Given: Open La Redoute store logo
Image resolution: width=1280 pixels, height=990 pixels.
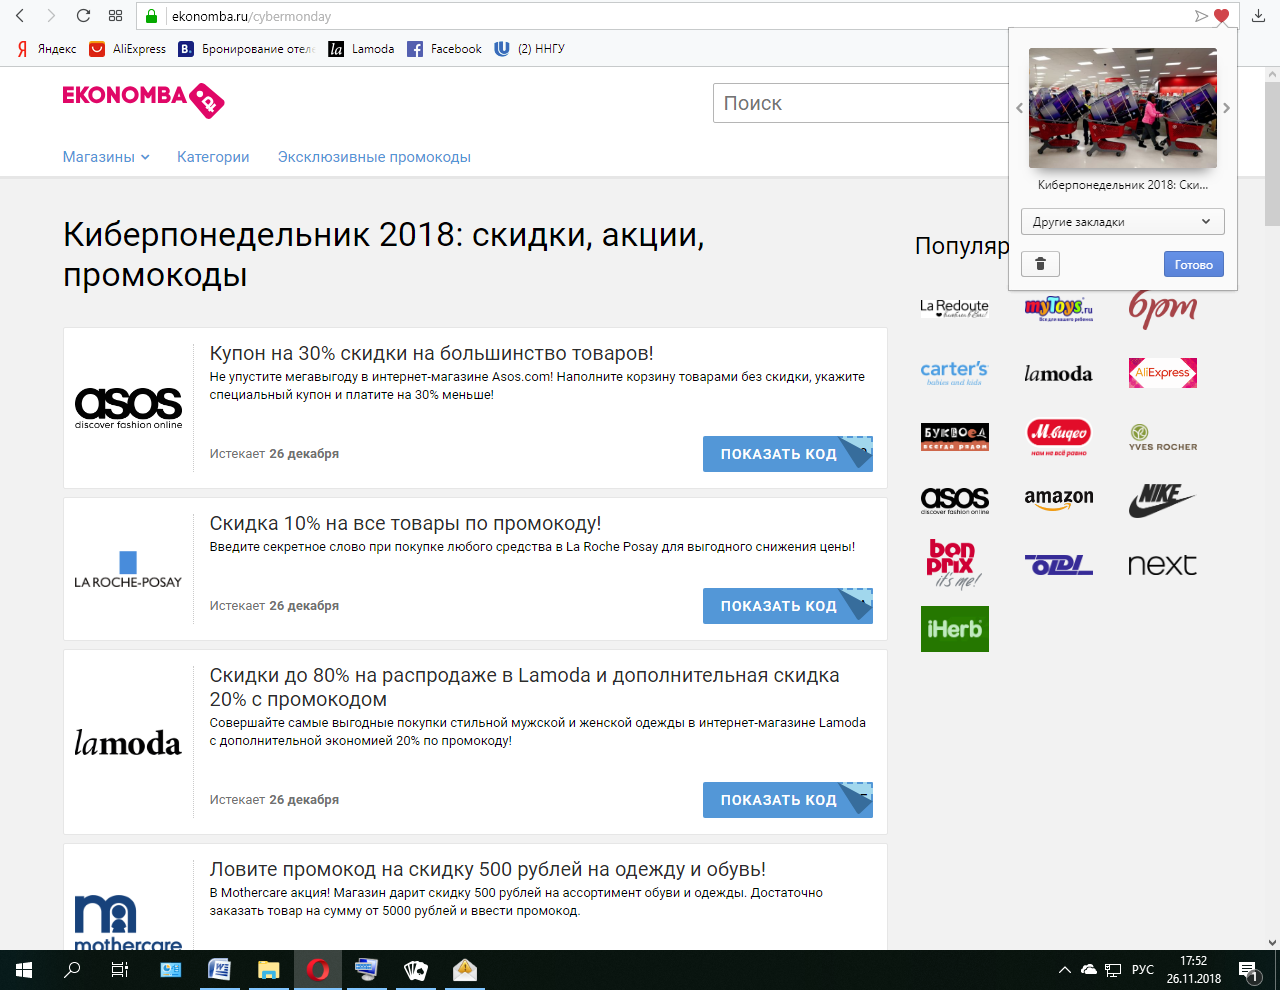Looking at the screenshot, I should click(x=954, y=307).
